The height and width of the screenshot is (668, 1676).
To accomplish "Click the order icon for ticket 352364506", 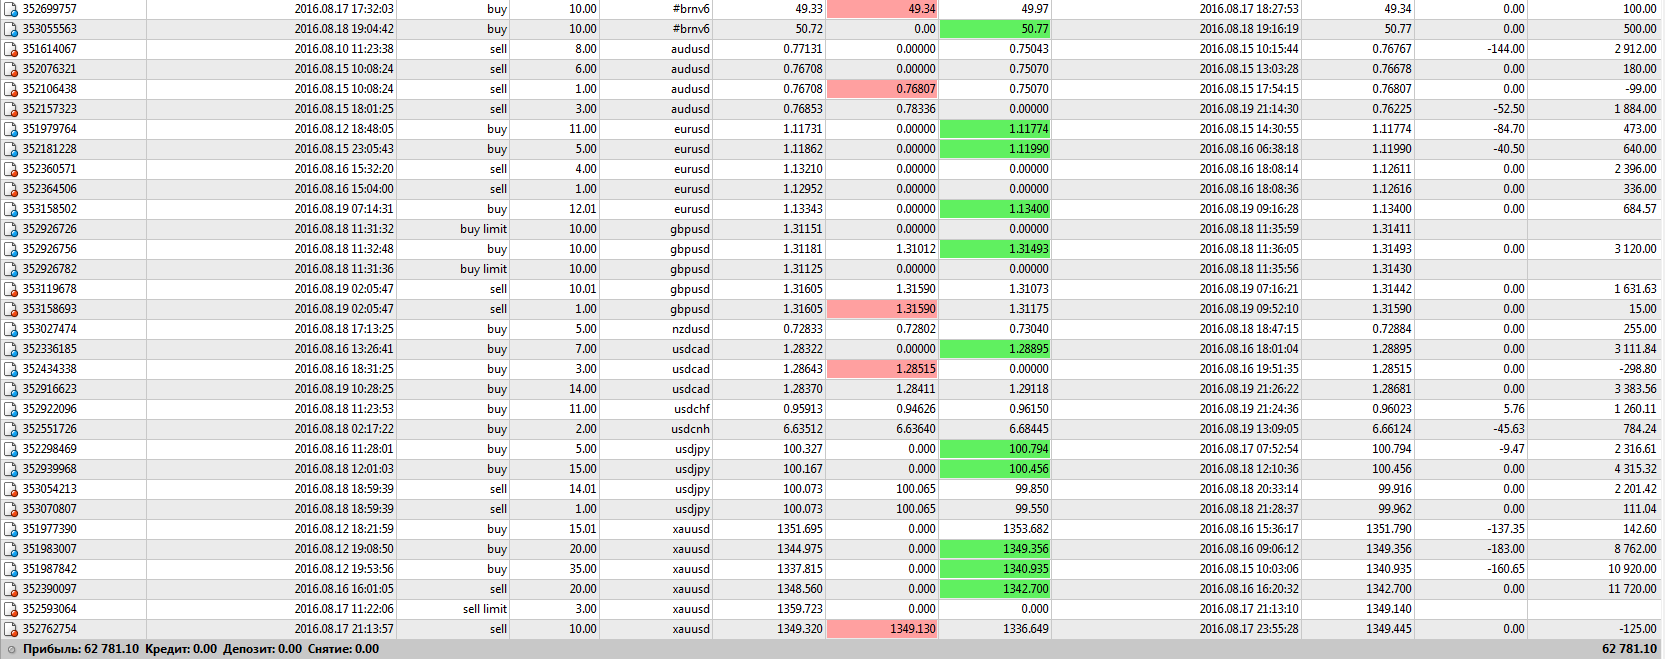I will [x=11, y=189].
